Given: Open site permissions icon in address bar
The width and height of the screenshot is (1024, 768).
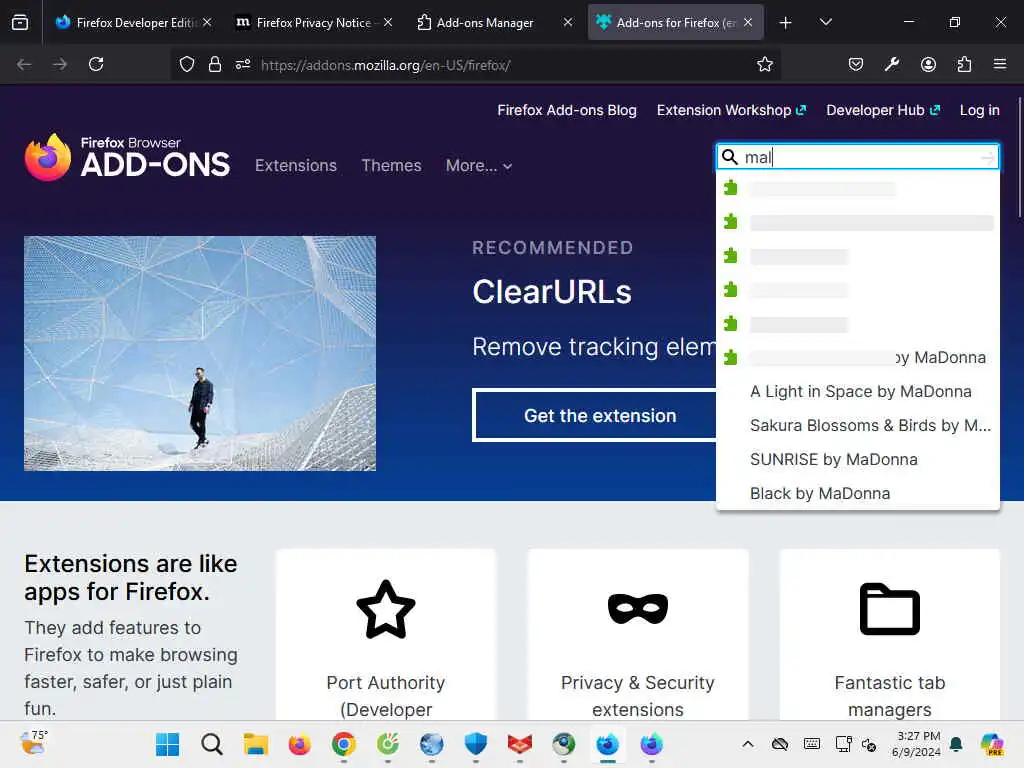Looking at the screenshot, I should 243,64.
